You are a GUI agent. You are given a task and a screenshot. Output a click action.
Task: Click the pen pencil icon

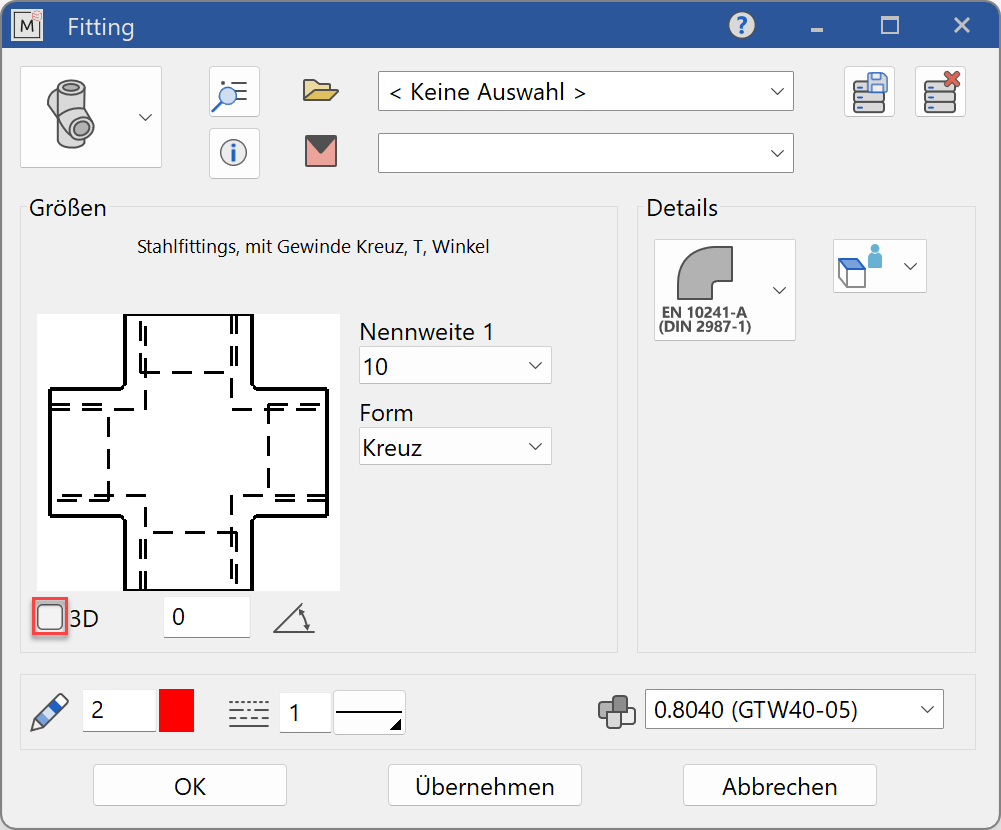(x=49, y=711)
